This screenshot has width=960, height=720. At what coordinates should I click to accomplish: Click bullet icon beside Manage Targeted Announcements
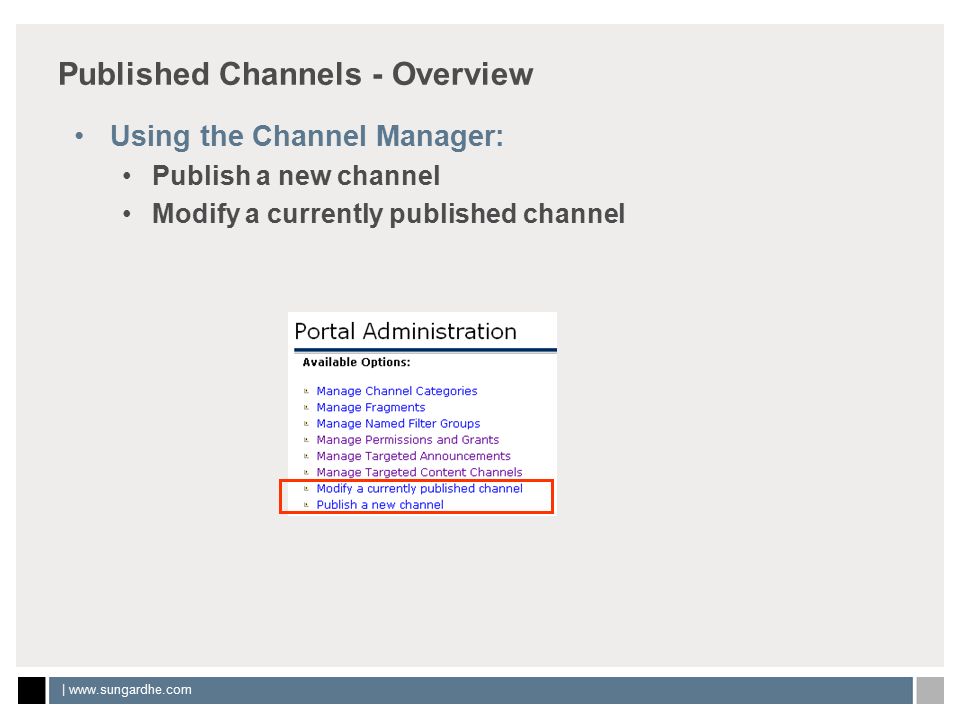[306, 456]
